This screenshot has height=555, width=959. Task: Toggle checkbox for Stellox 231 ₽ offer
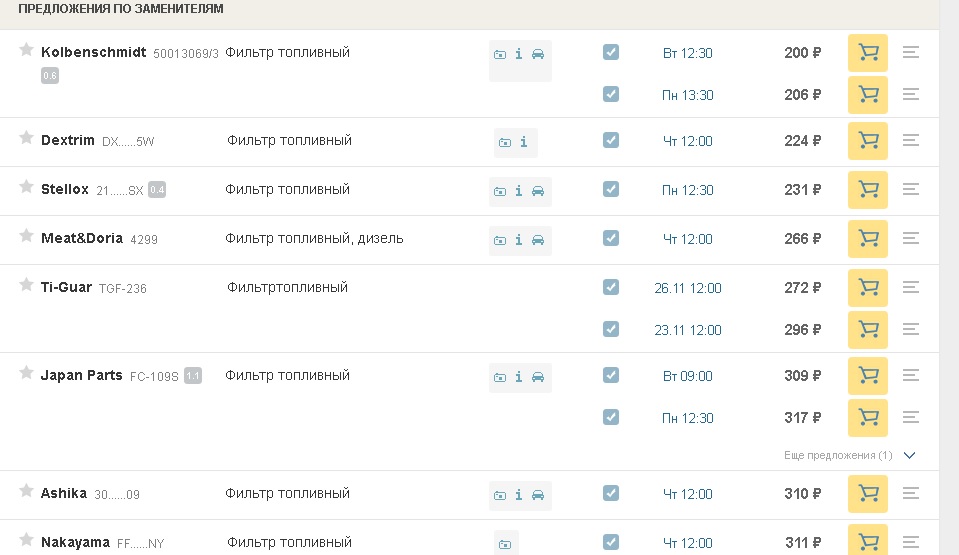tap(610, 189)
